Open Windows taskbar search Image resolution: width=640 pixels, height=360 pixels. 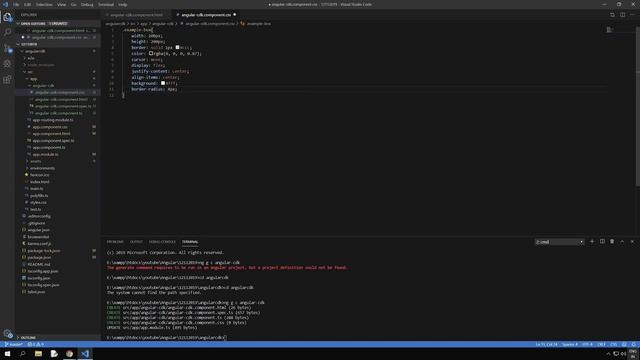22,353
